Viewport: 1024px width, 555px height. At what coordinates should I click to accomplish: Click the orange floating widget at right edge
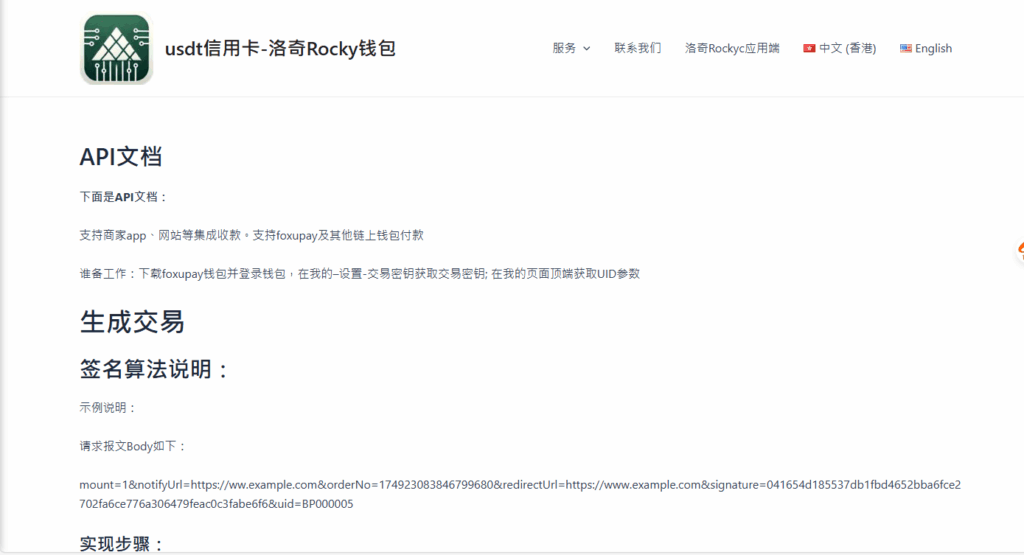(x=1019, y=251)
